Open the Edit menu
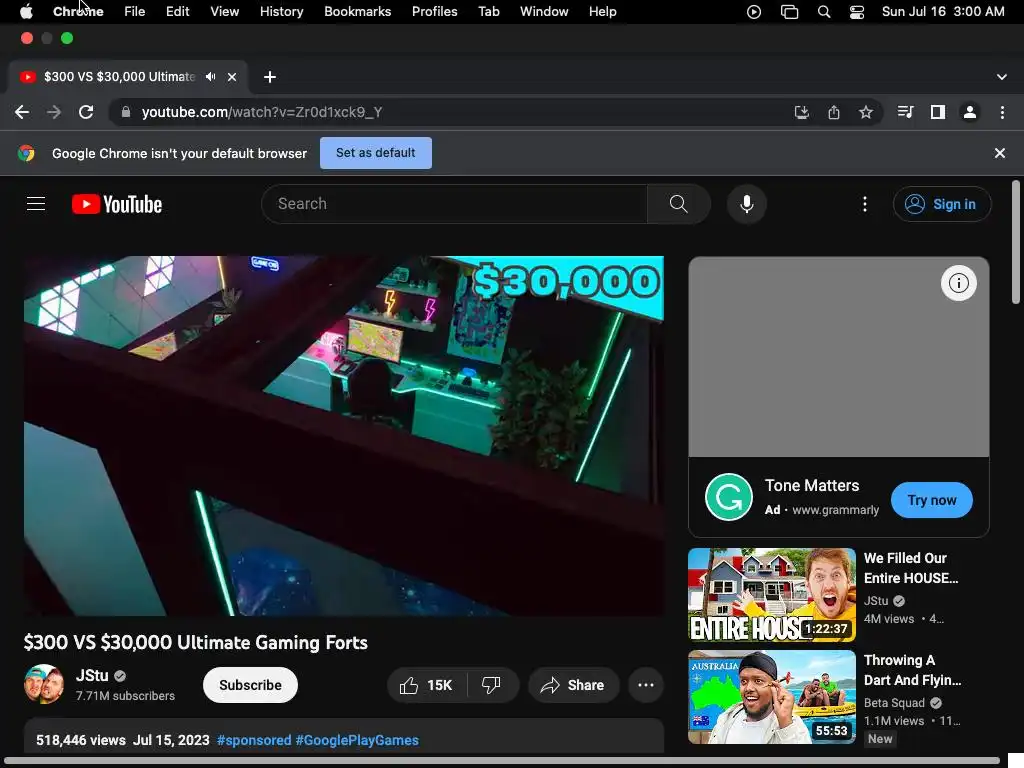Viewport: 1024px width, 768px height. pyautogui.click(x=177, y=12)
